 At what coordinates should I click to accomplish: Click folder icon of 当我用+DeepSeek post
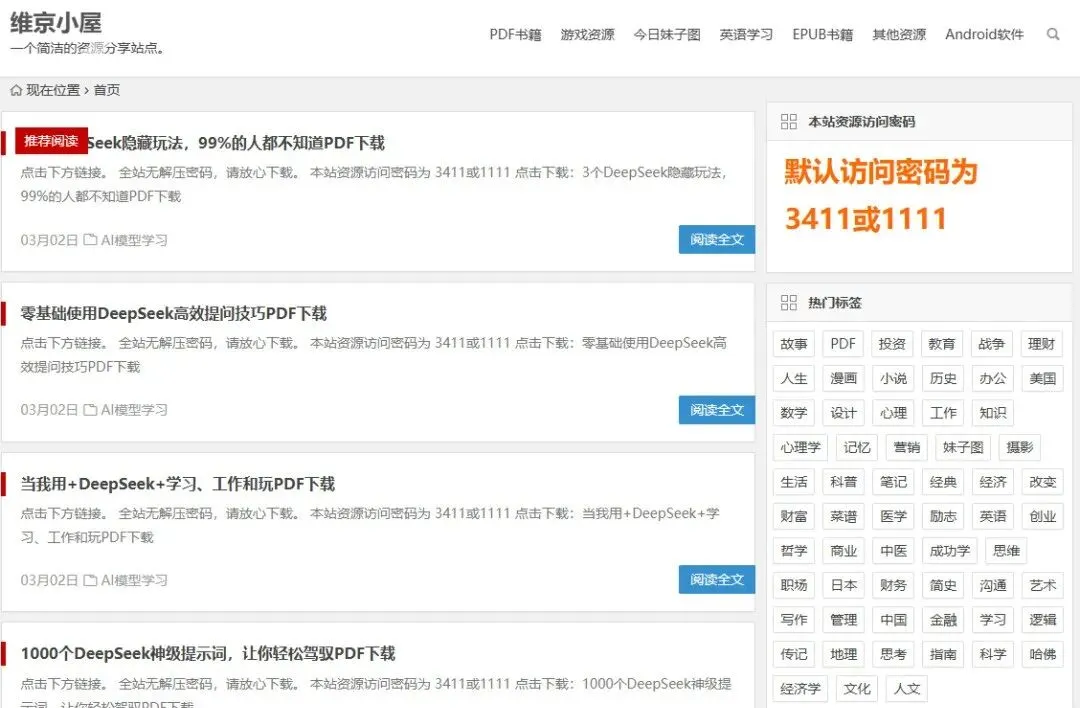90,581
